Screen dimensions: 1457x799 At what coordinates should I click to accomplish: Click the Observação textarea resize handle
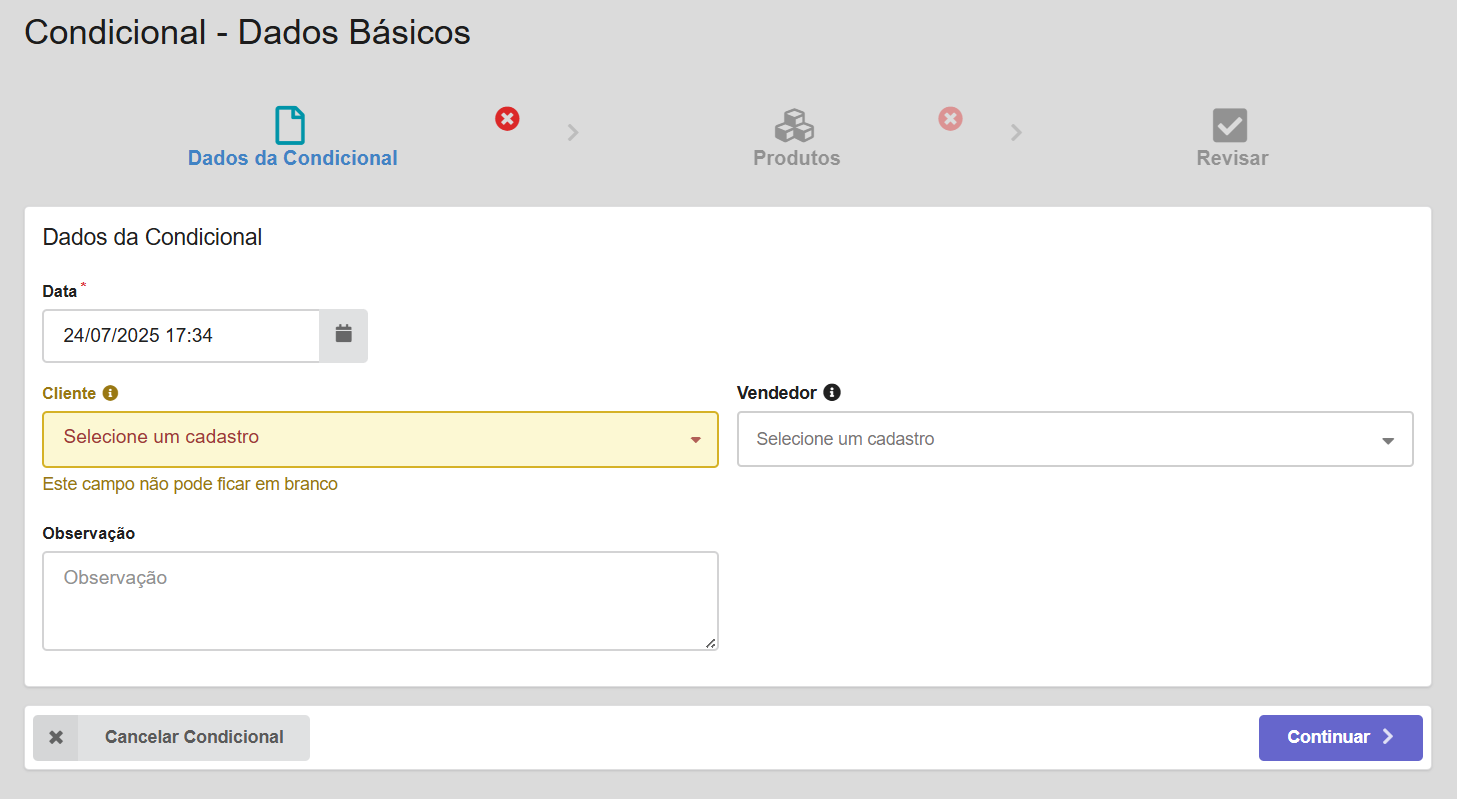pyautogui.click(x=711, y=643)
